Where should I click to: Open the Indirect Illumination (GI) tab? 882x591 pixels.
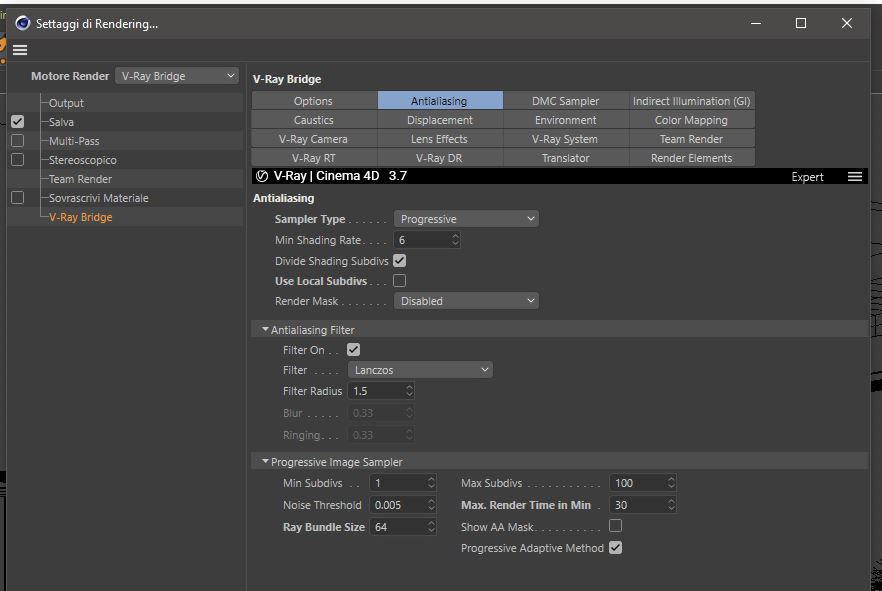(692, 101)
